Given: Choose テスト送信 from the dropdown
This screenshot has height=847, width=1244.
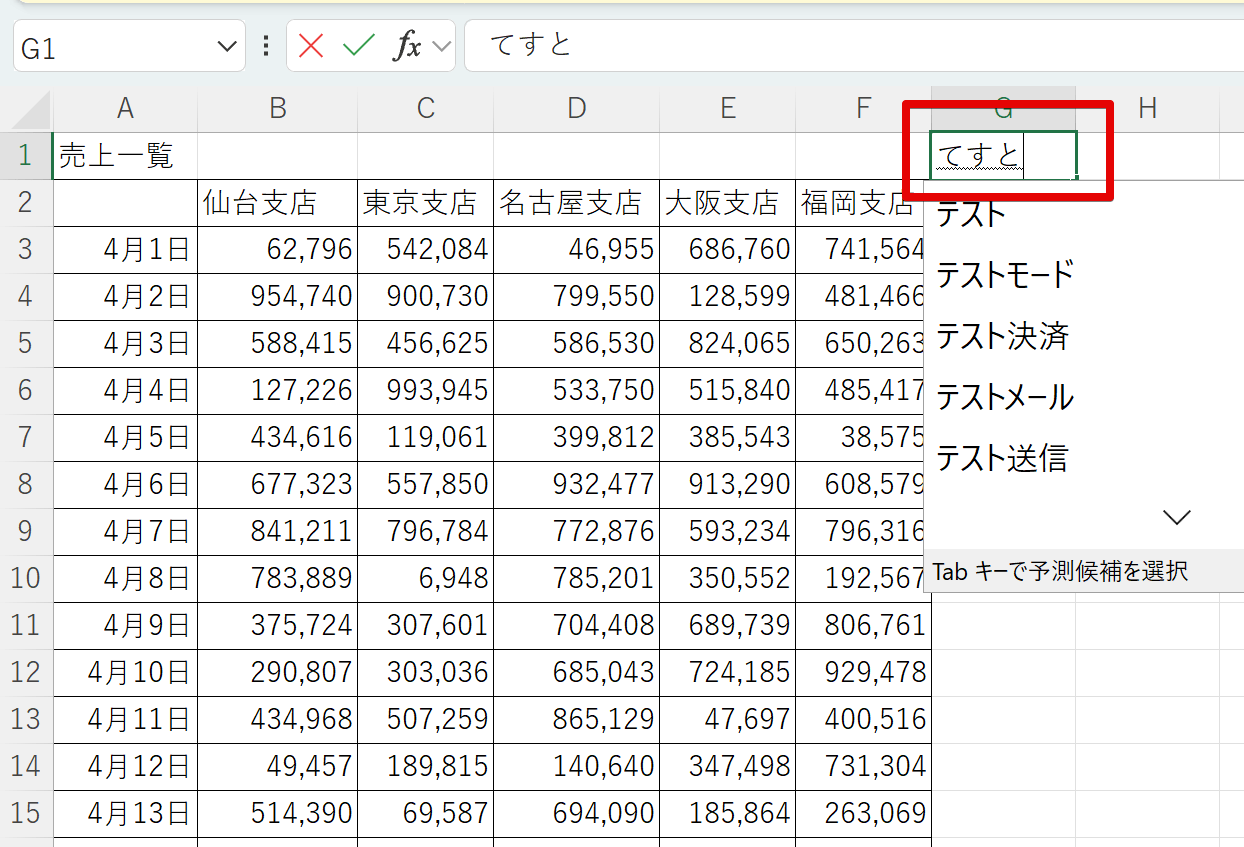Looking at the screenshot, I should (1000, 459).
